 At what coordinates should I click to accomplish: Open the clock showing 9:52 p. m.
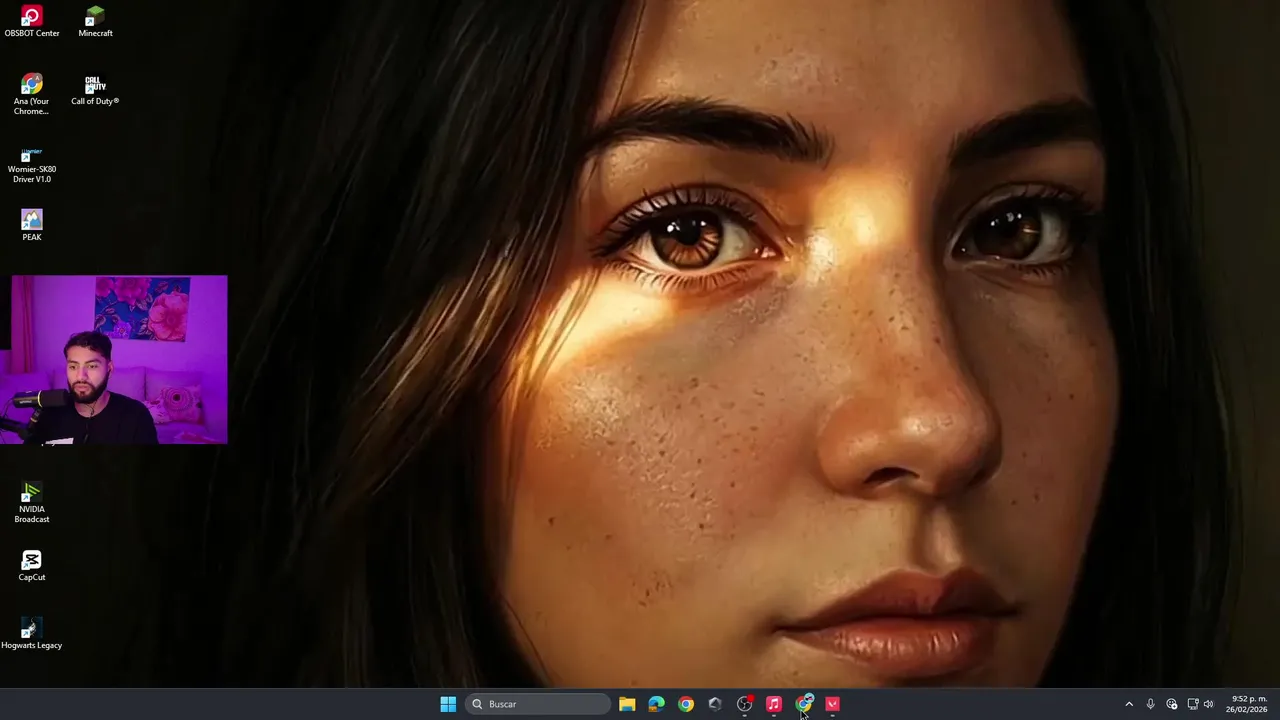(x=1248, y=704)
